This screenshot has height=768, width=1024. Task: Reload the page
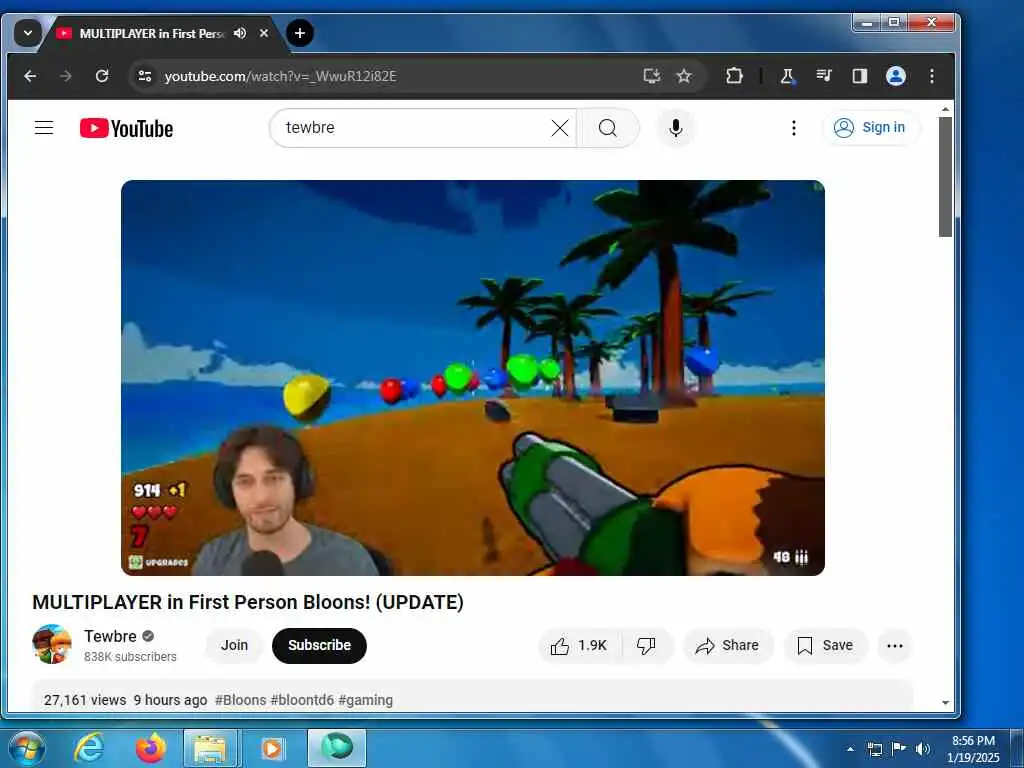point(102,76)
